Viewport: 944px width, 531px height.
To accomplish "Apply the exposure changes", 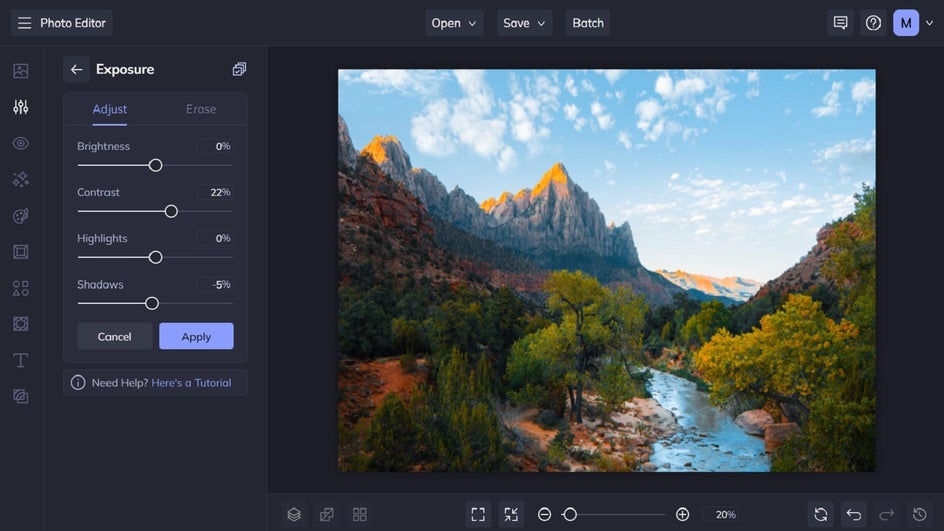I will click(196, 337).
